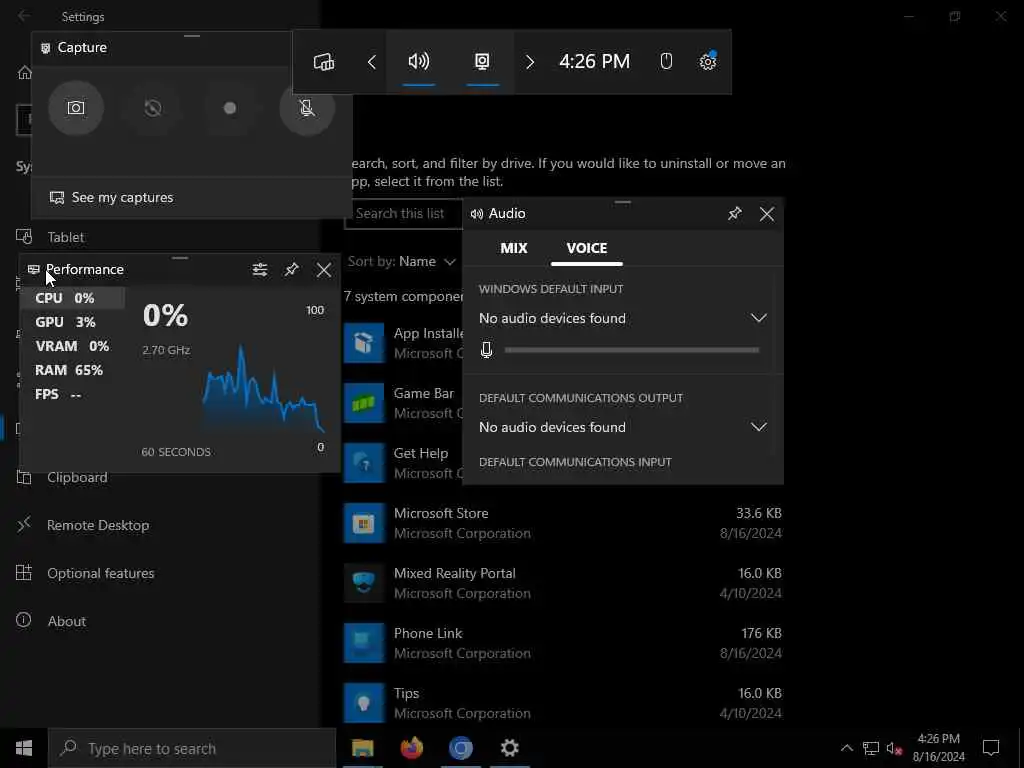Select the GPU metric in Performance
This screenshot has height=768, width=1024.
[72, 322]
